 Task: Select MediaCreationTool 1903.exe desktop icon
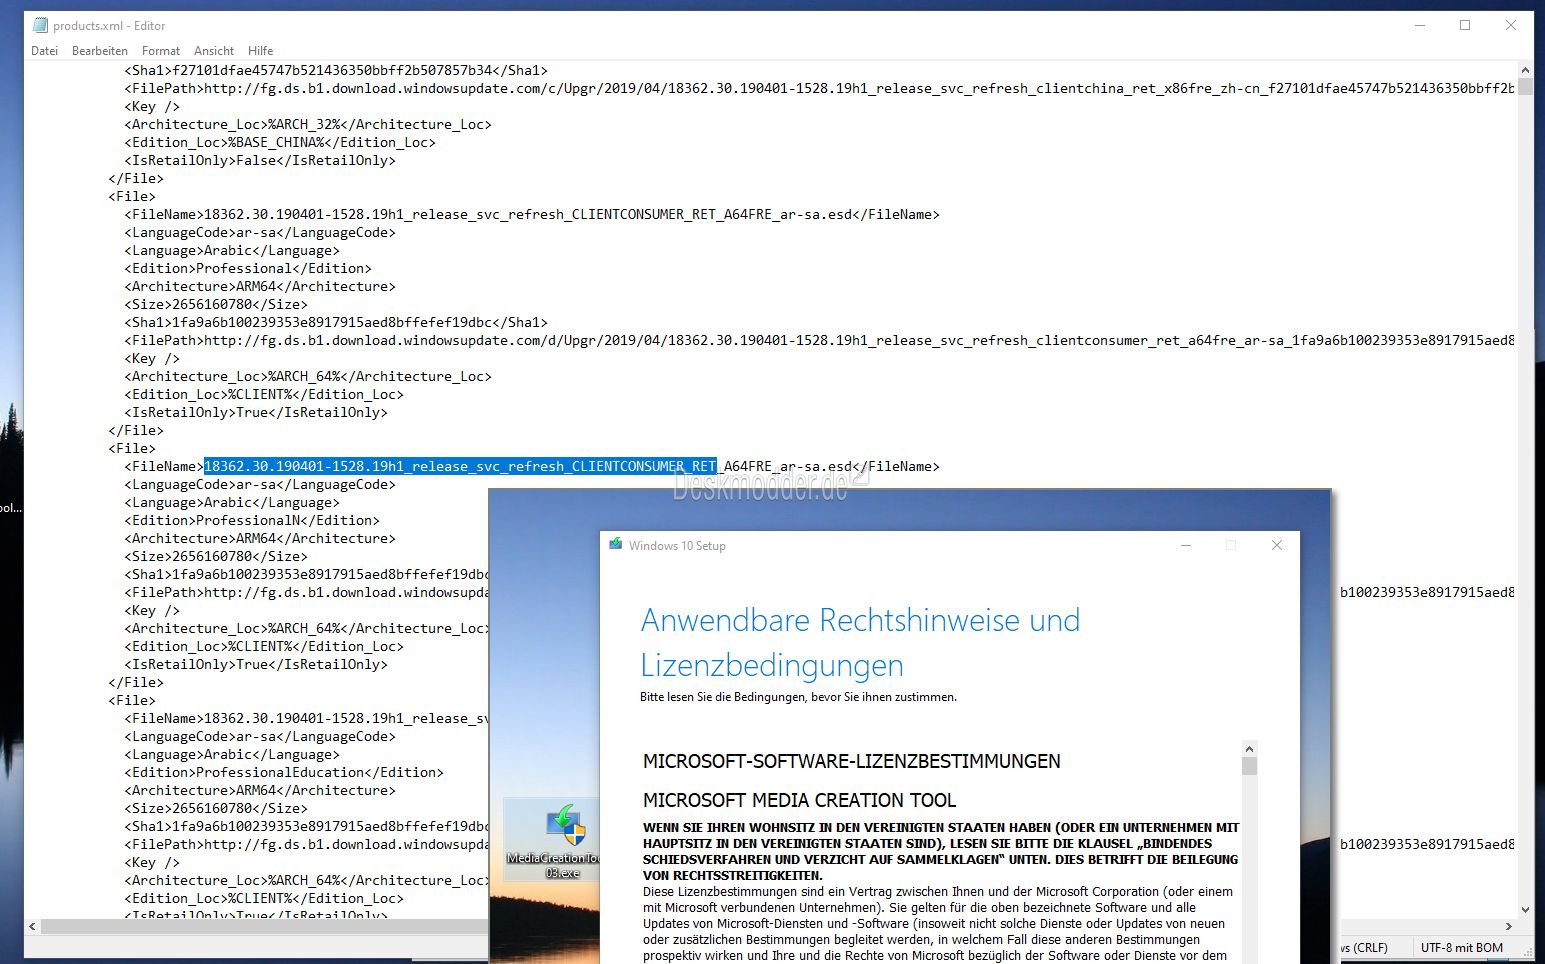pos(553,841)
